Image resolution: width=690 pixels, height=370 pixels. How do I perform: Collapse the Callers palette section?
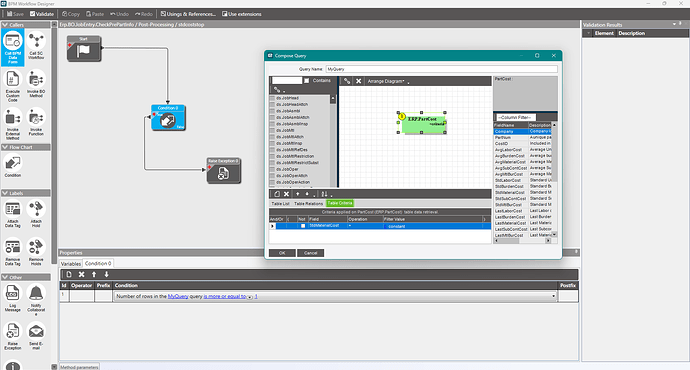tap(5, 25)
